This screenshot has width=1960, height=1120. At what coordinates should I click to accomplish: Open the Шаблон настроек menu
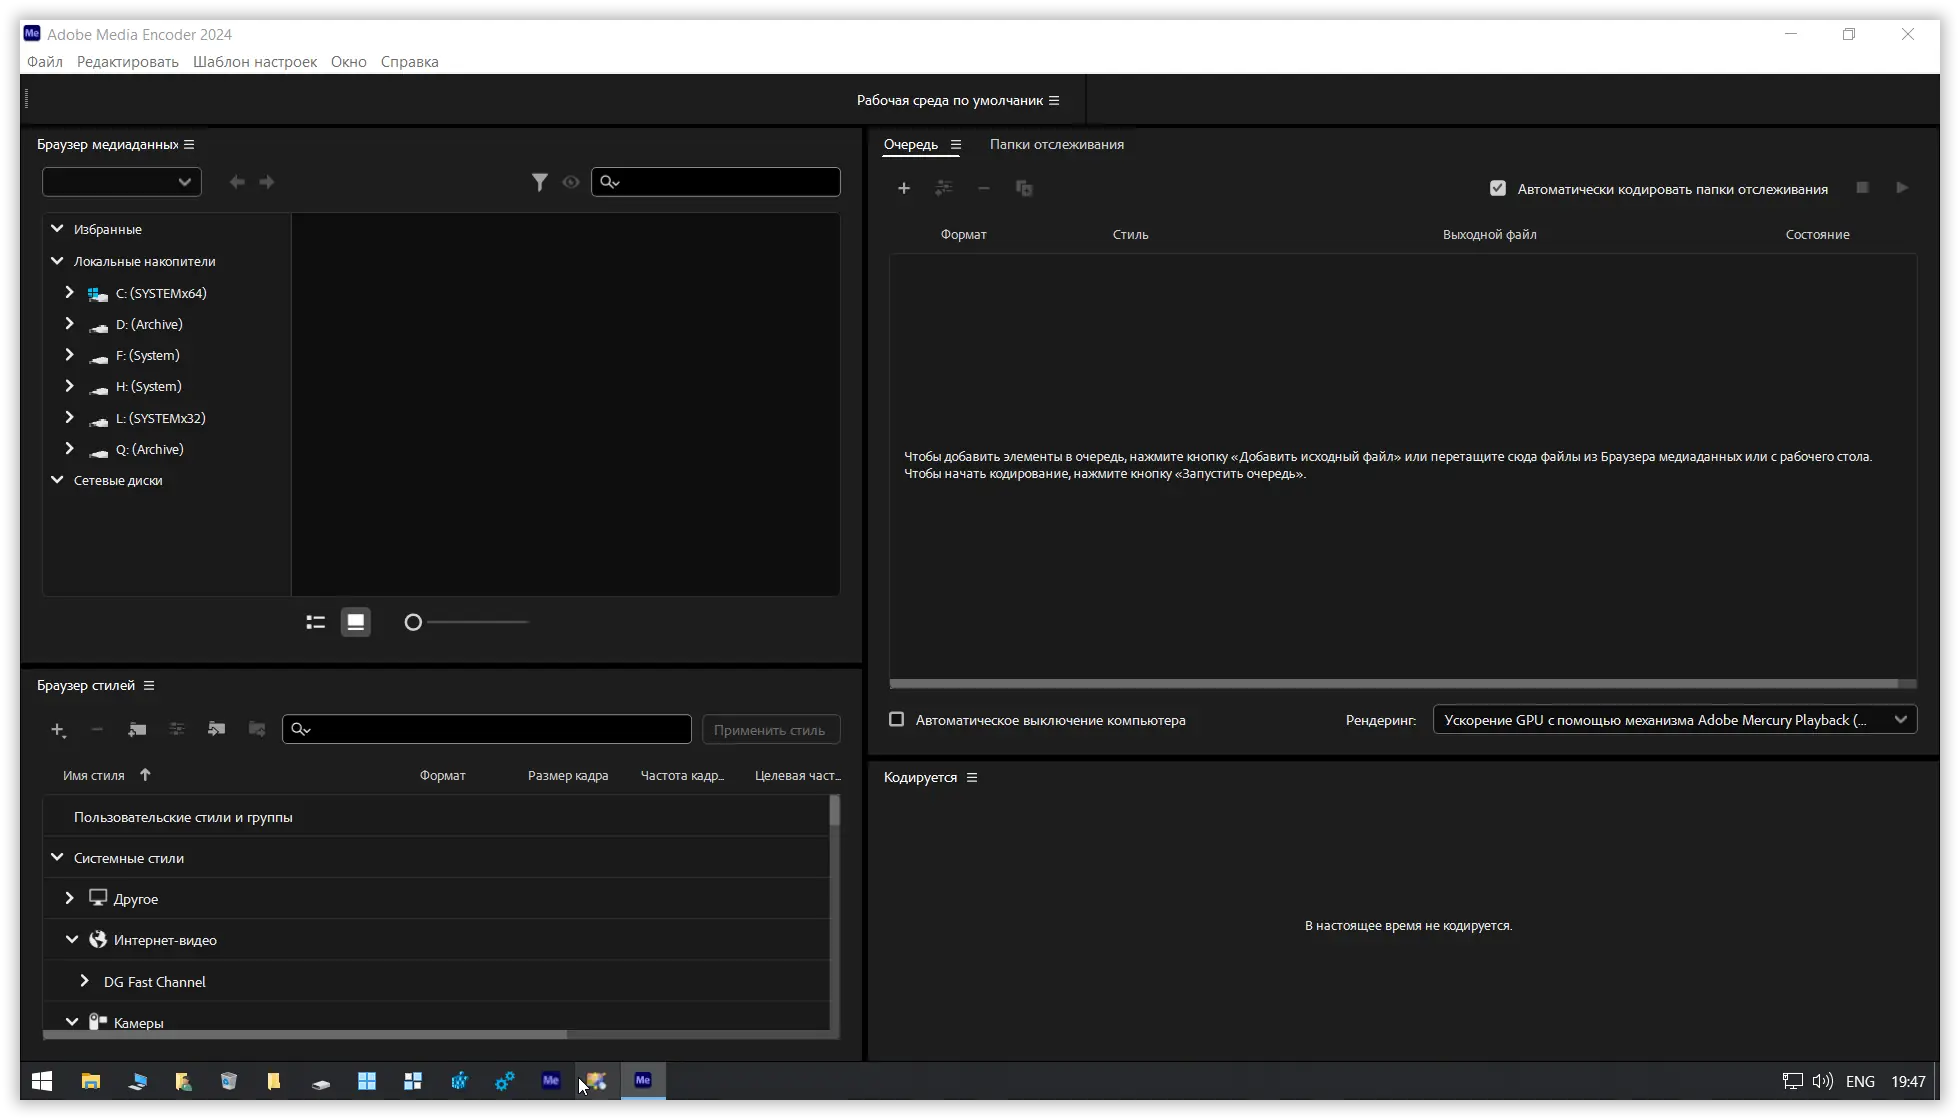(x=254, y=62)
